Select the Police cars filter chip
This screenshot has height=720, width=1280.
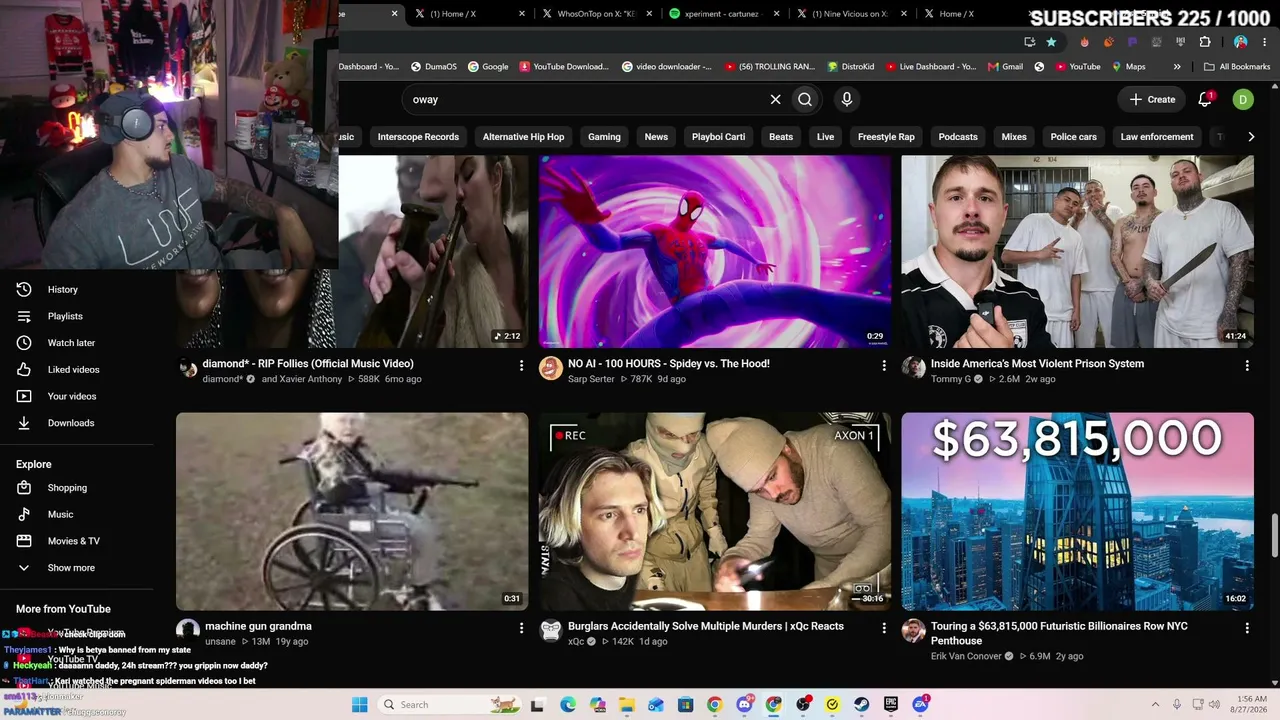click(1073, 137)
